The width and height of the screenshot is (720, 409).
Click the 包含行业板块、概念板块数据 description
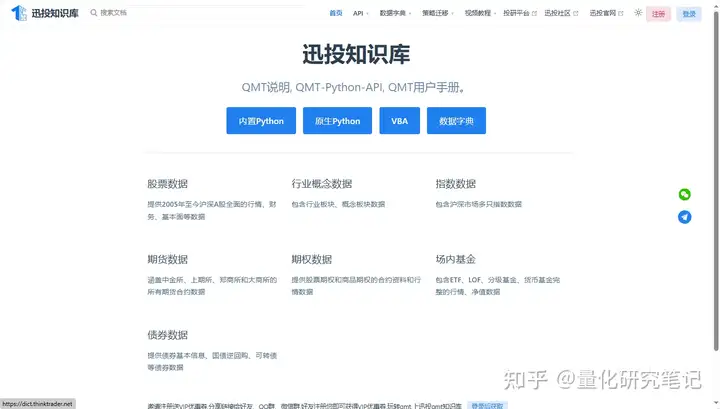[338, 204]
